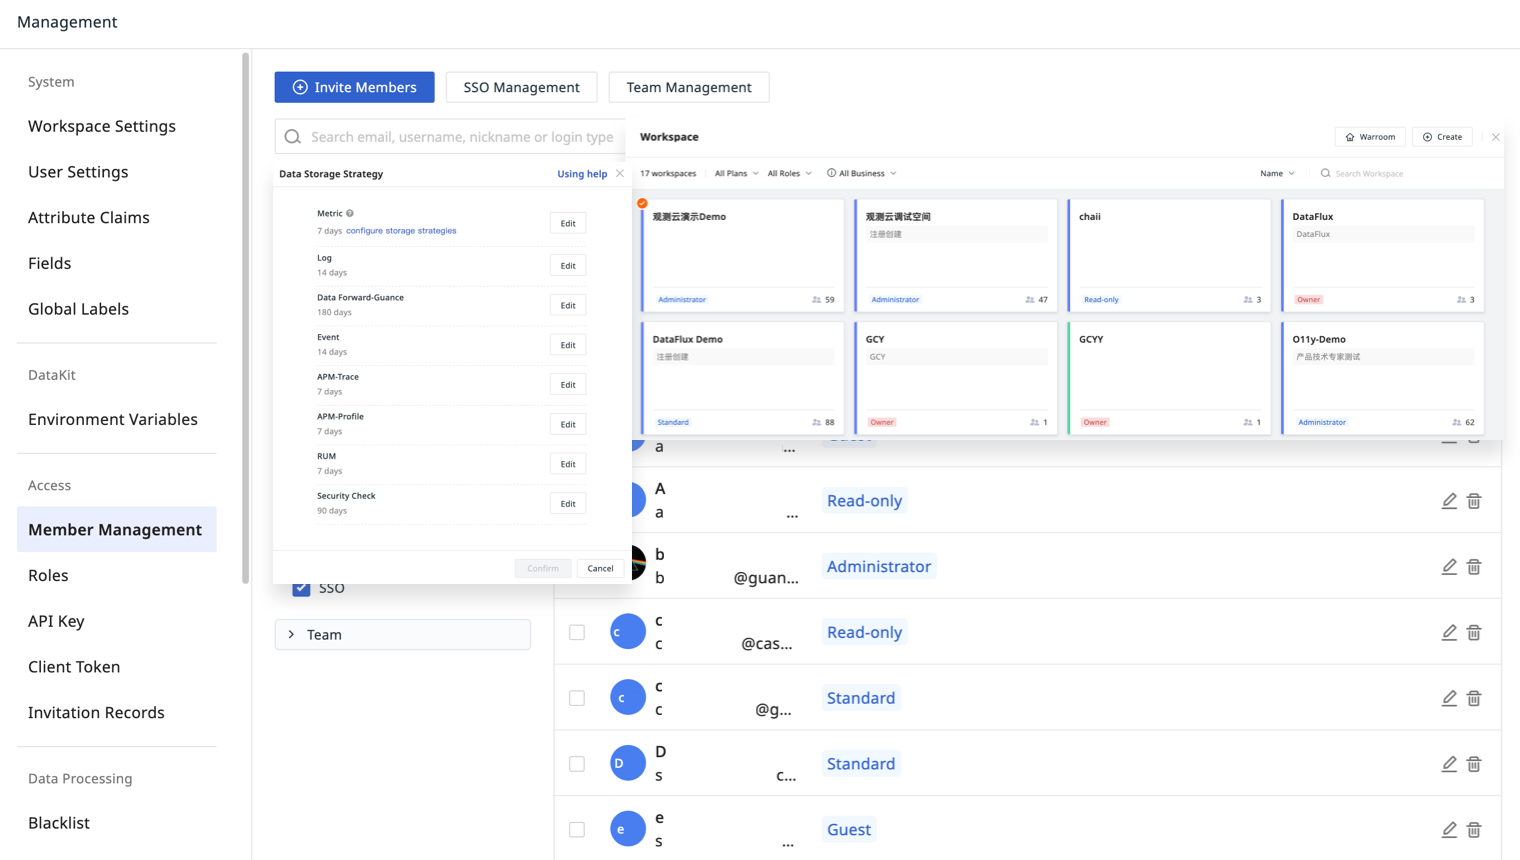Delete the Read-only member with @cas email

[x=1474, y=633]
